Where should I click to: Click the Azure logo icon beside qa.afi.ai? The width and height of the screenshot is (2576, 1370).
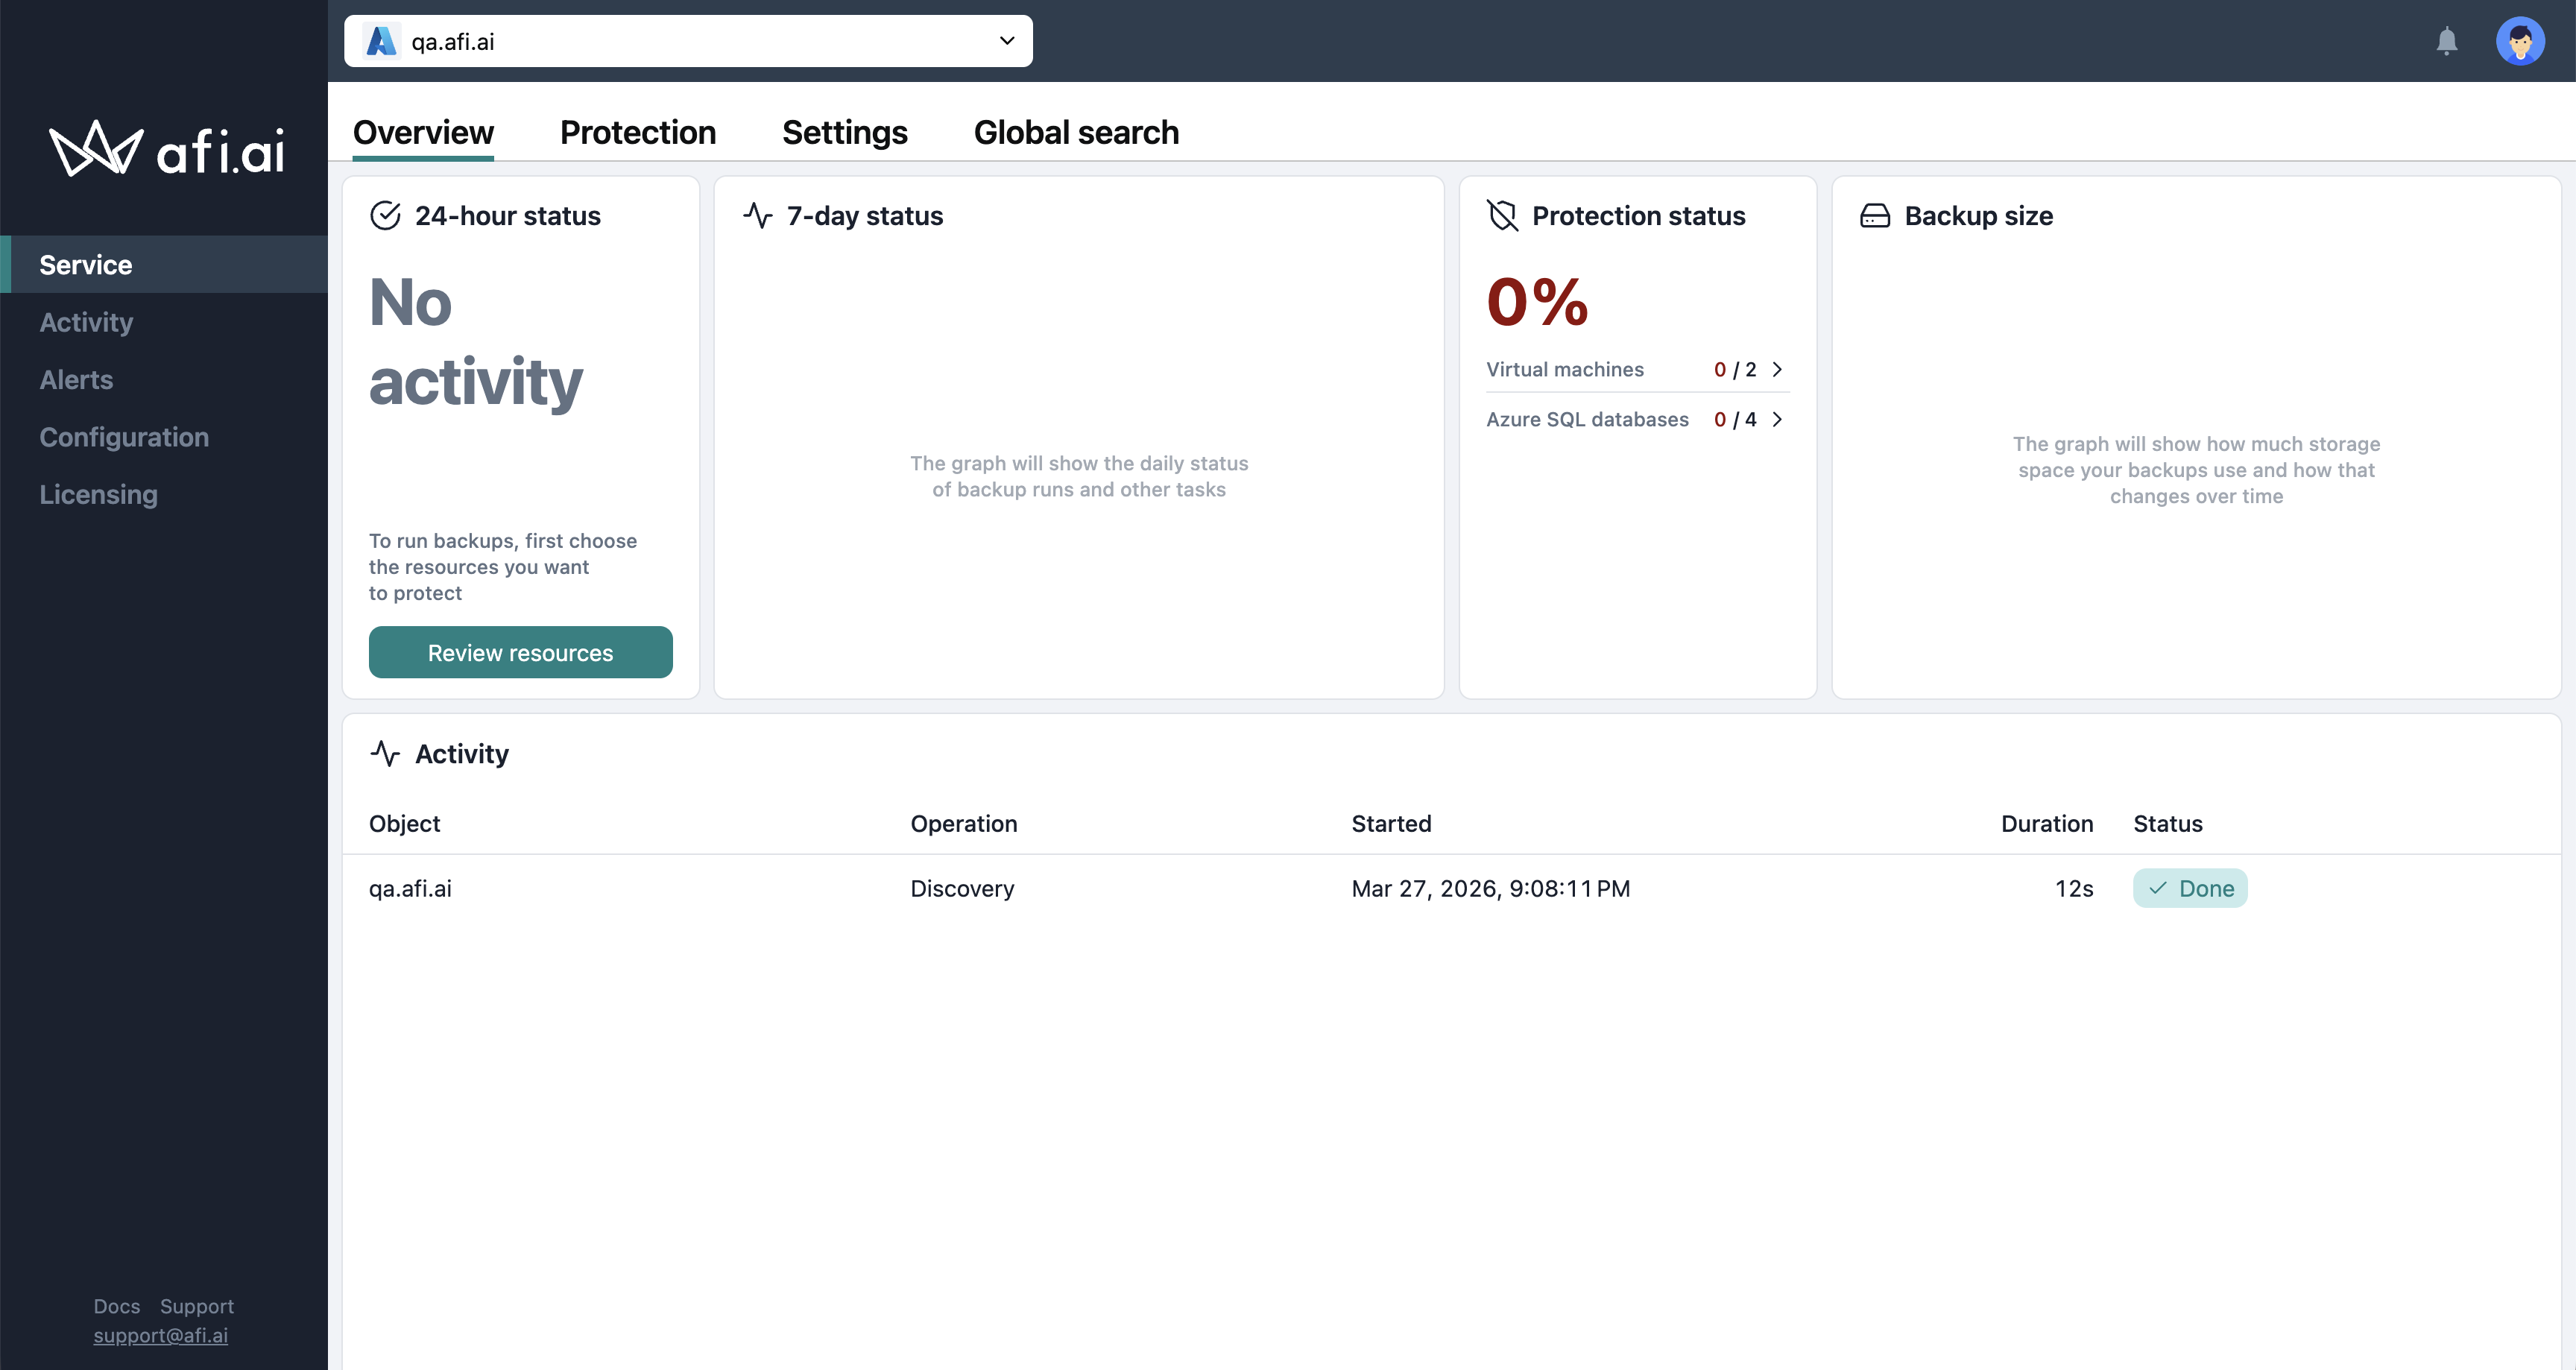click(381, 41)
